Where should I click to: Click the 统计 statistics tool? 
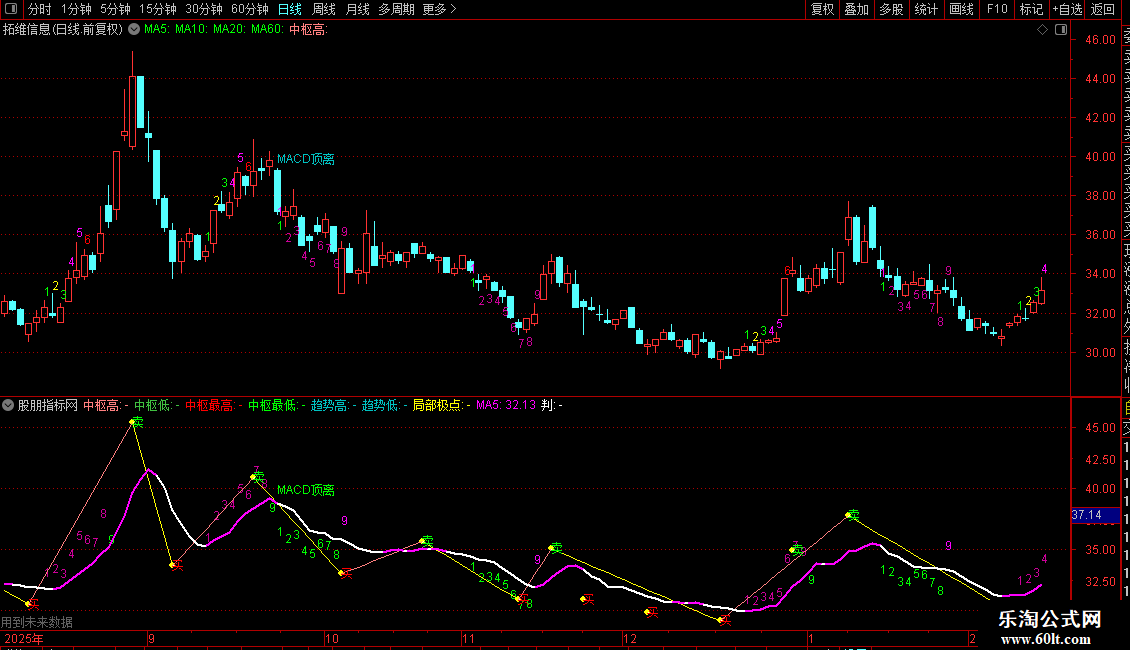(x=926, y=9)
